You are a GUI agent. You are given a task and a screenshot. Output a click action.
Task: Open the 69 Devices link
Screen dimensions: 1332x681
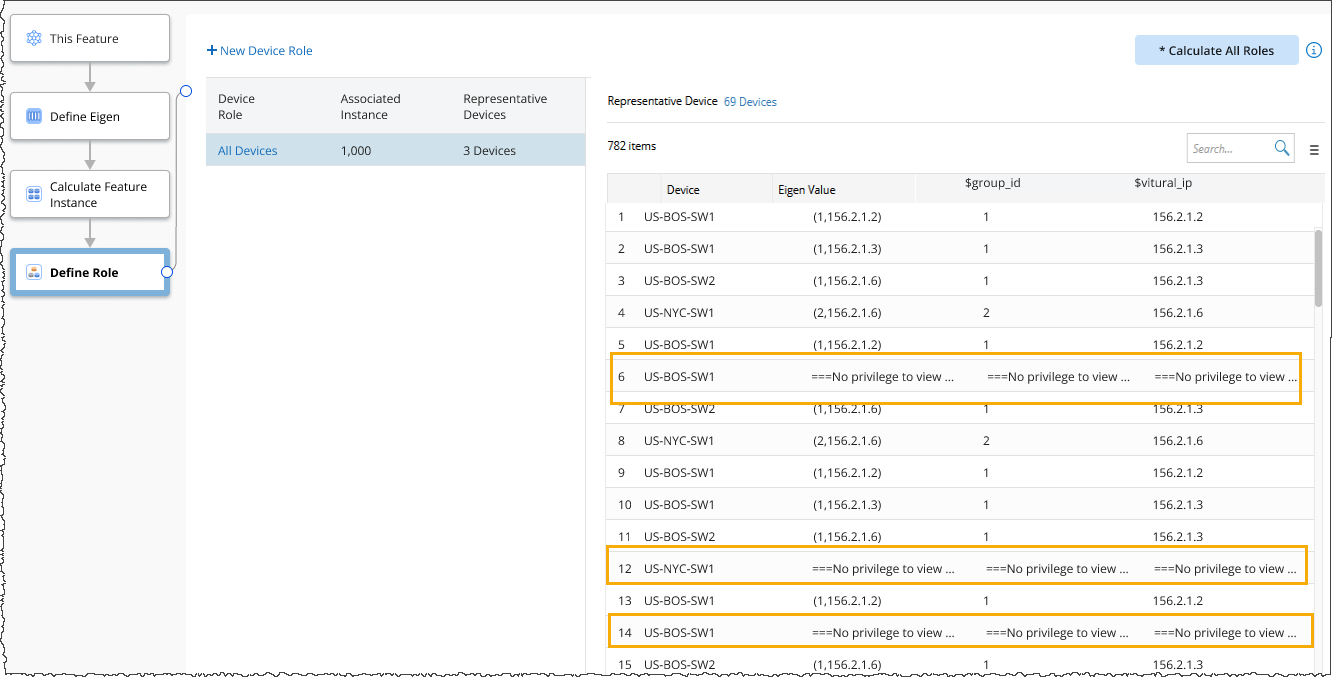tap(750, 102)
